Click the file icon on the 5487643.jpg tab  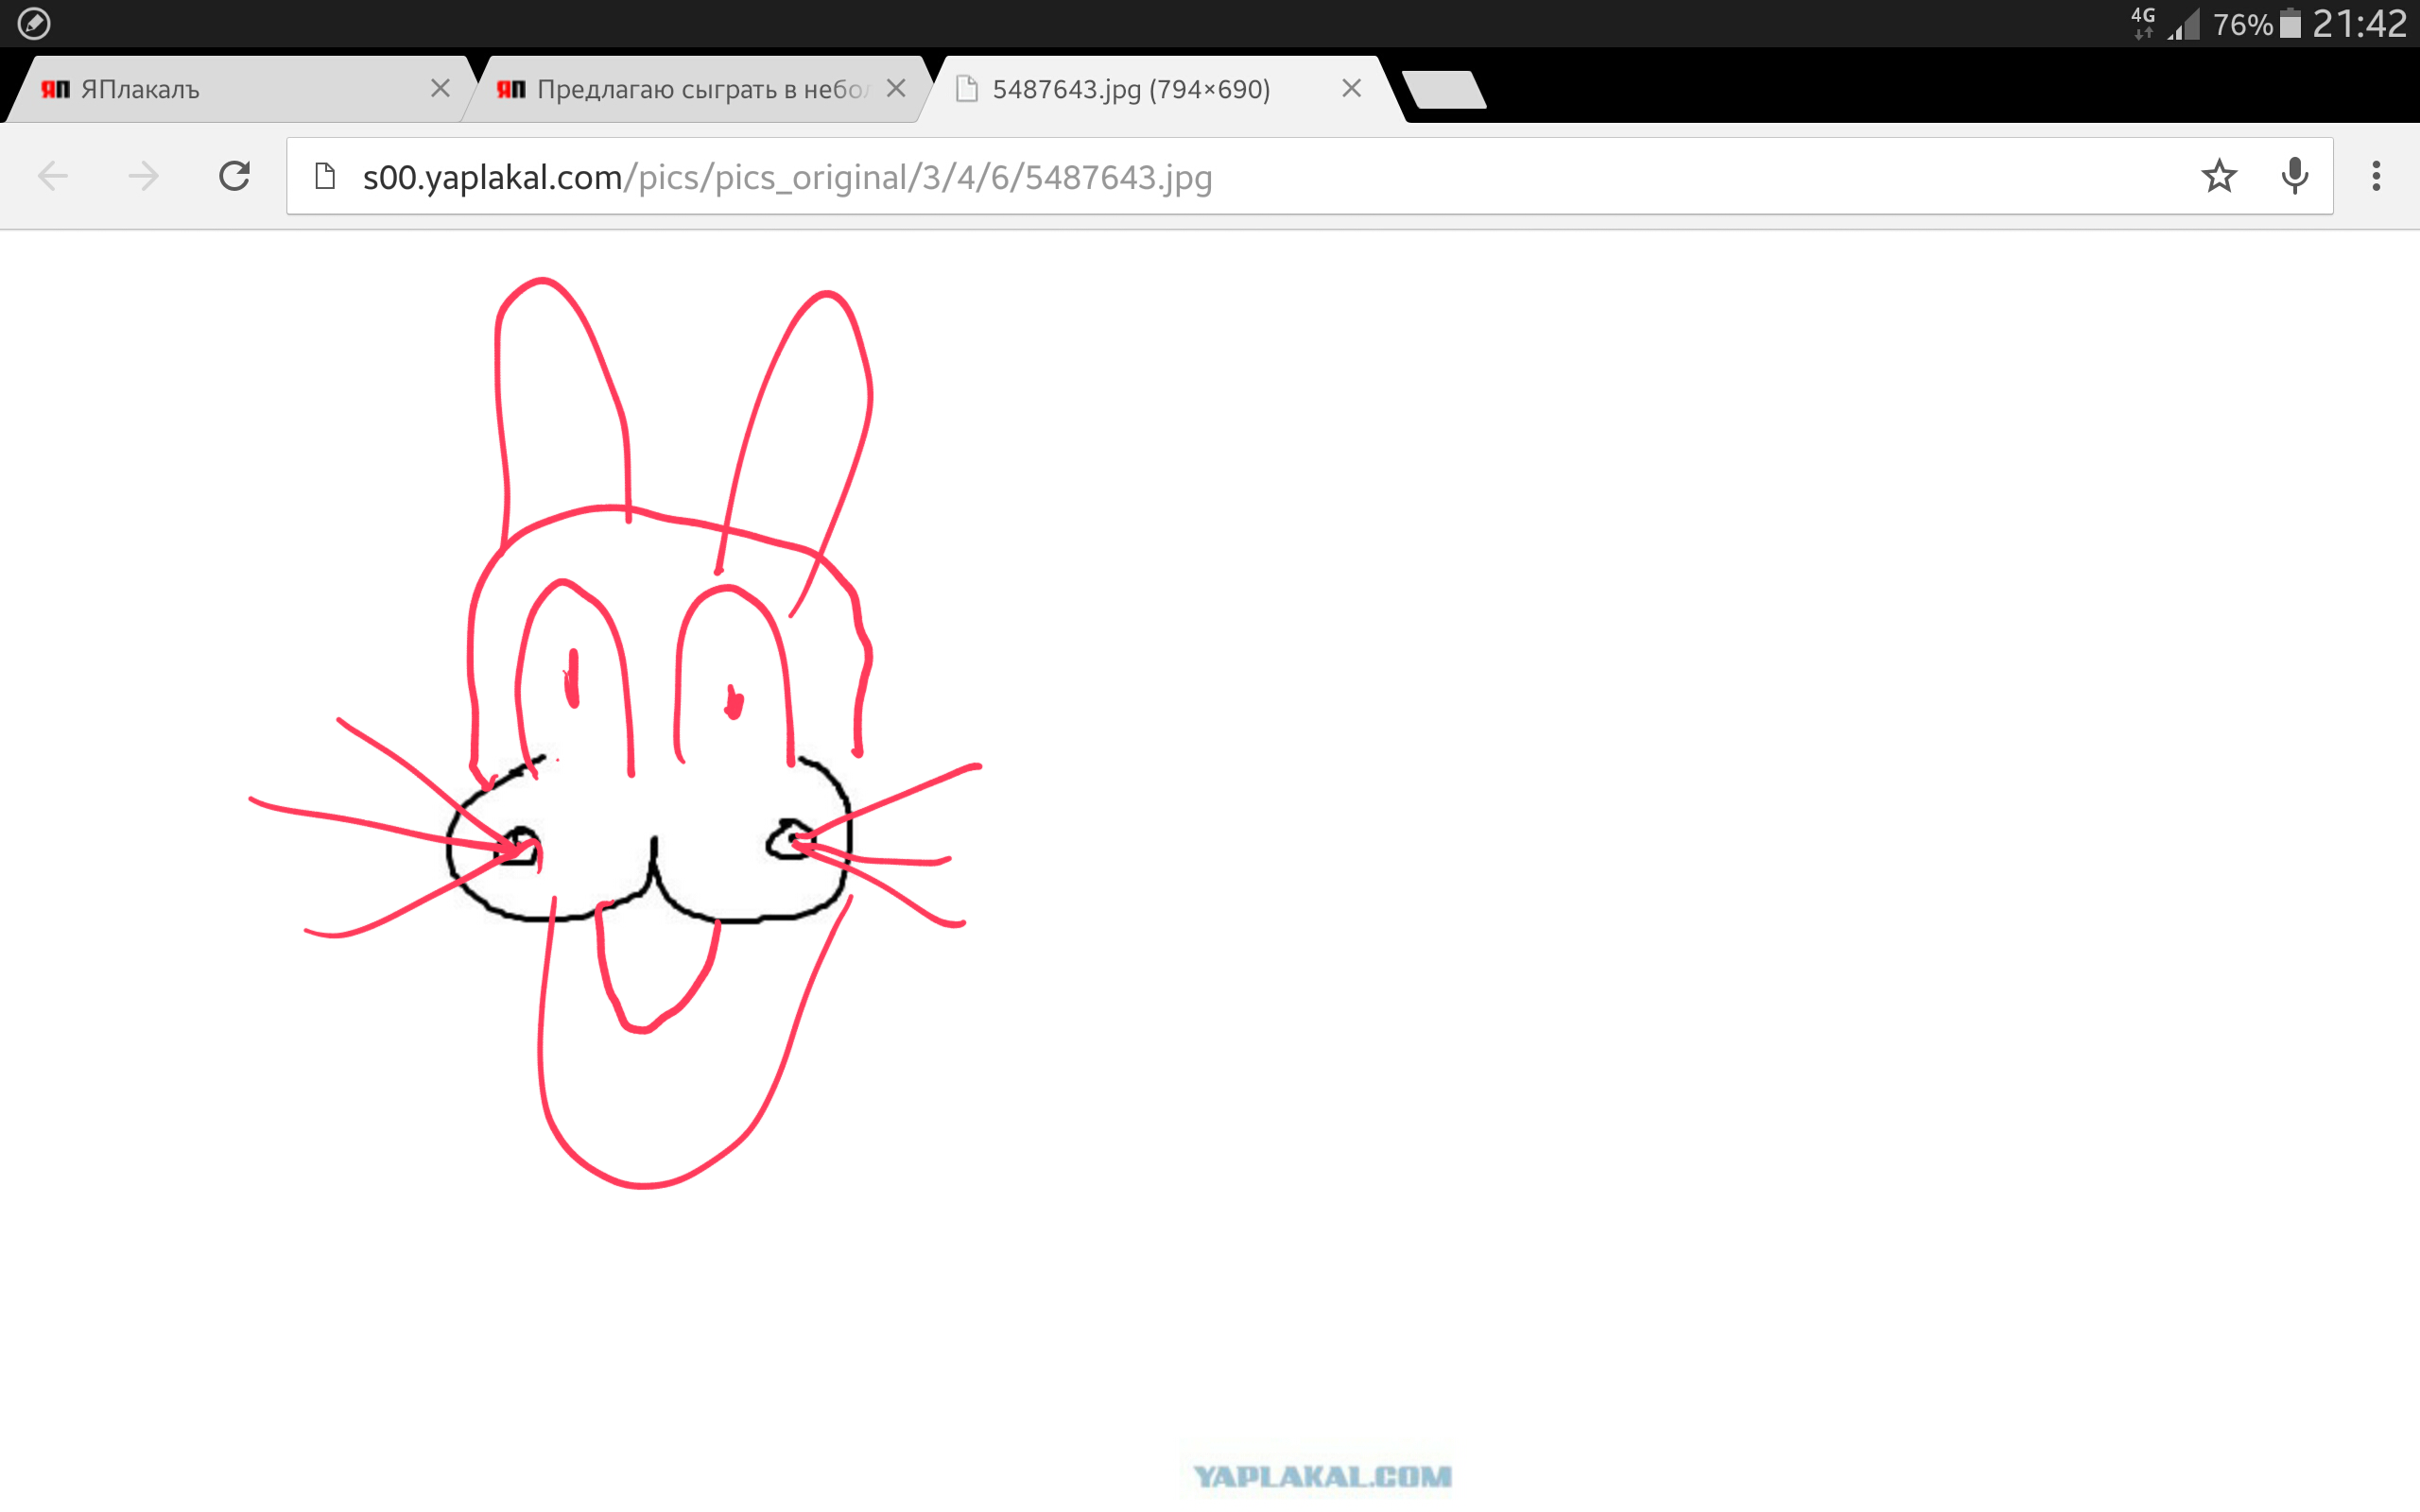coord(966,89)
